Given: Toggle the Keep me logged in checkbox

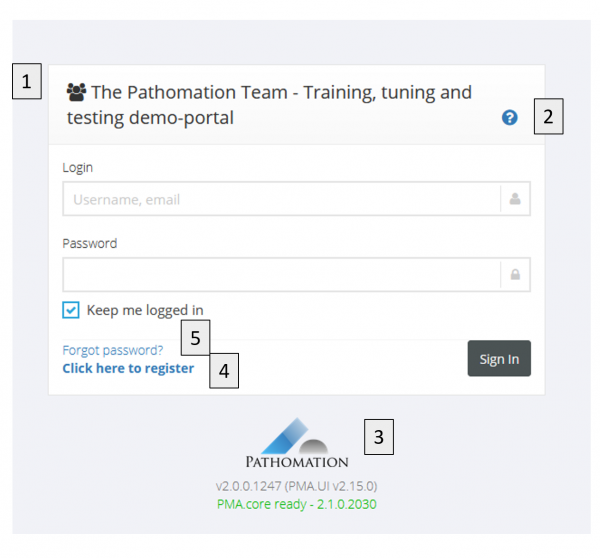Looking at the screenshot, I should tap(71, 310).
